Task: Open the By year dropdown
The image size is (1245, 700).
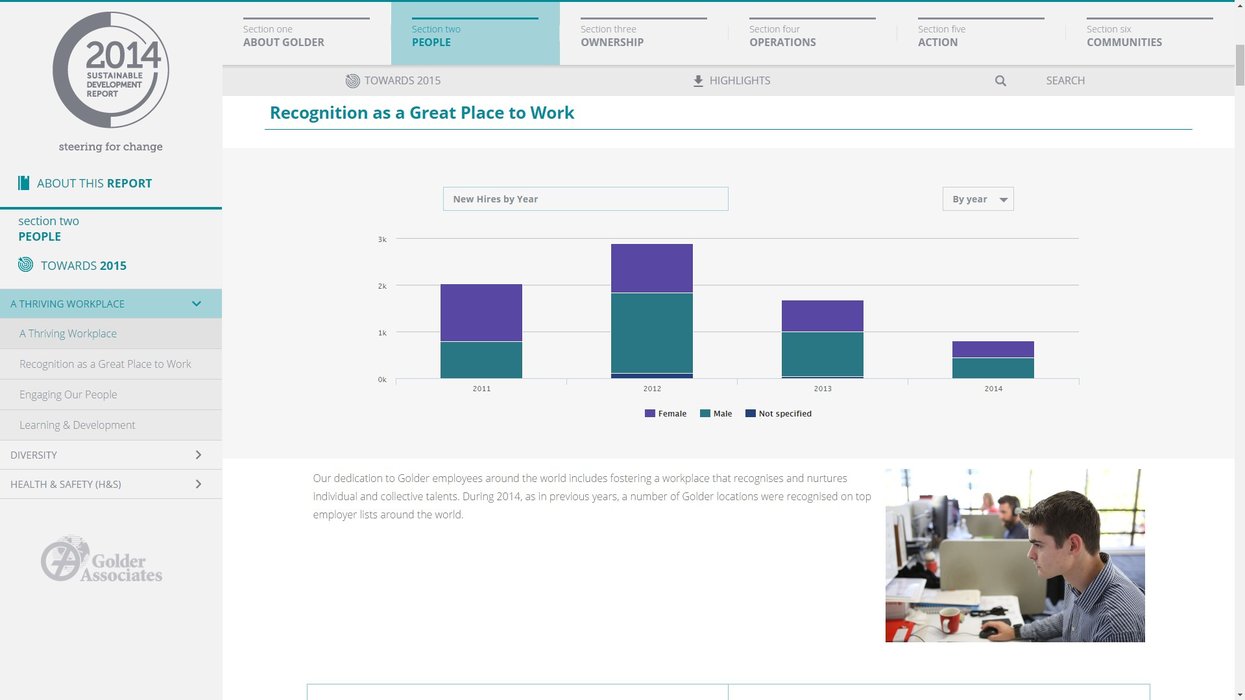Action: tap(978, 199)
